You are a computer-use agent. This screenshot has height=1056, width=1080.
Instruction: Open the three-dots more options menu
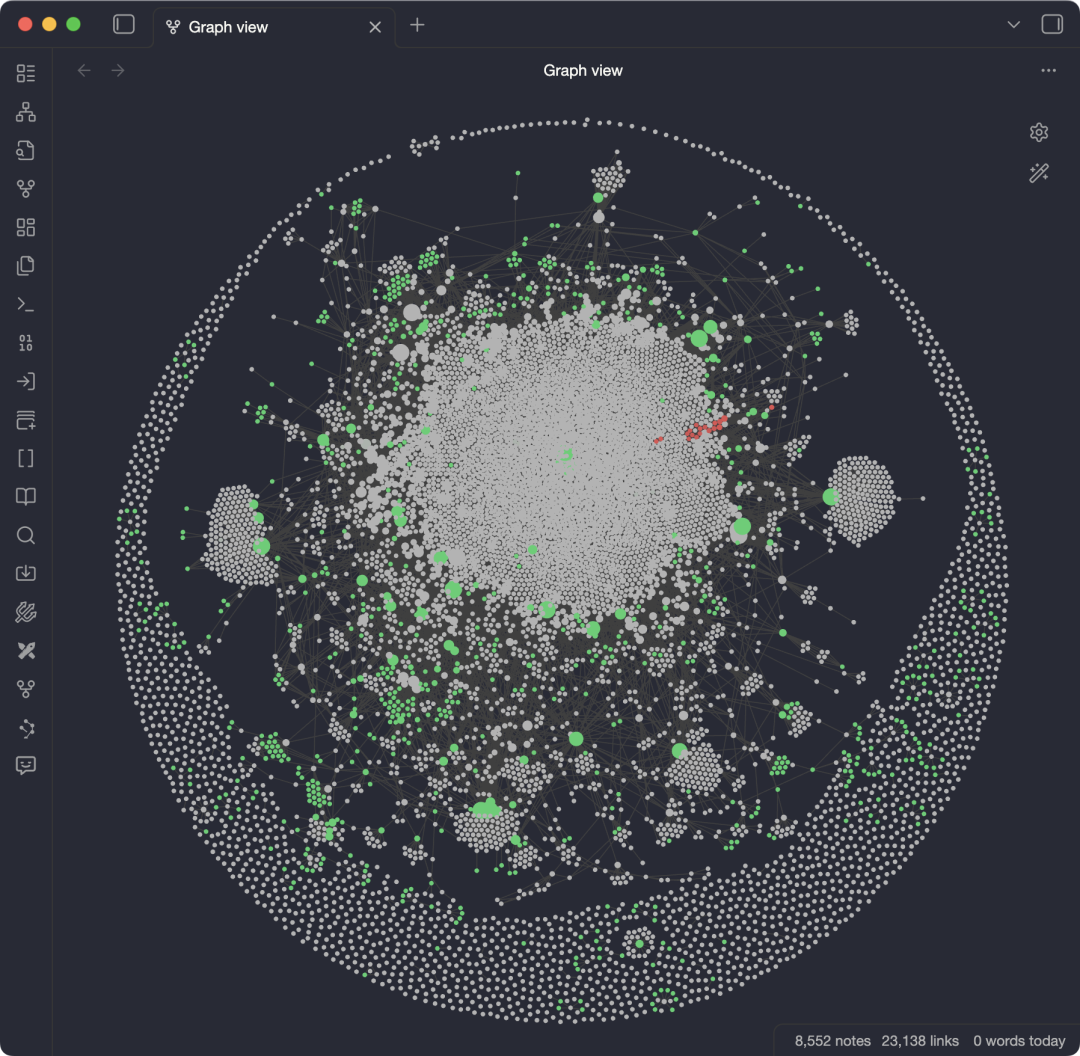[1048, 70]
